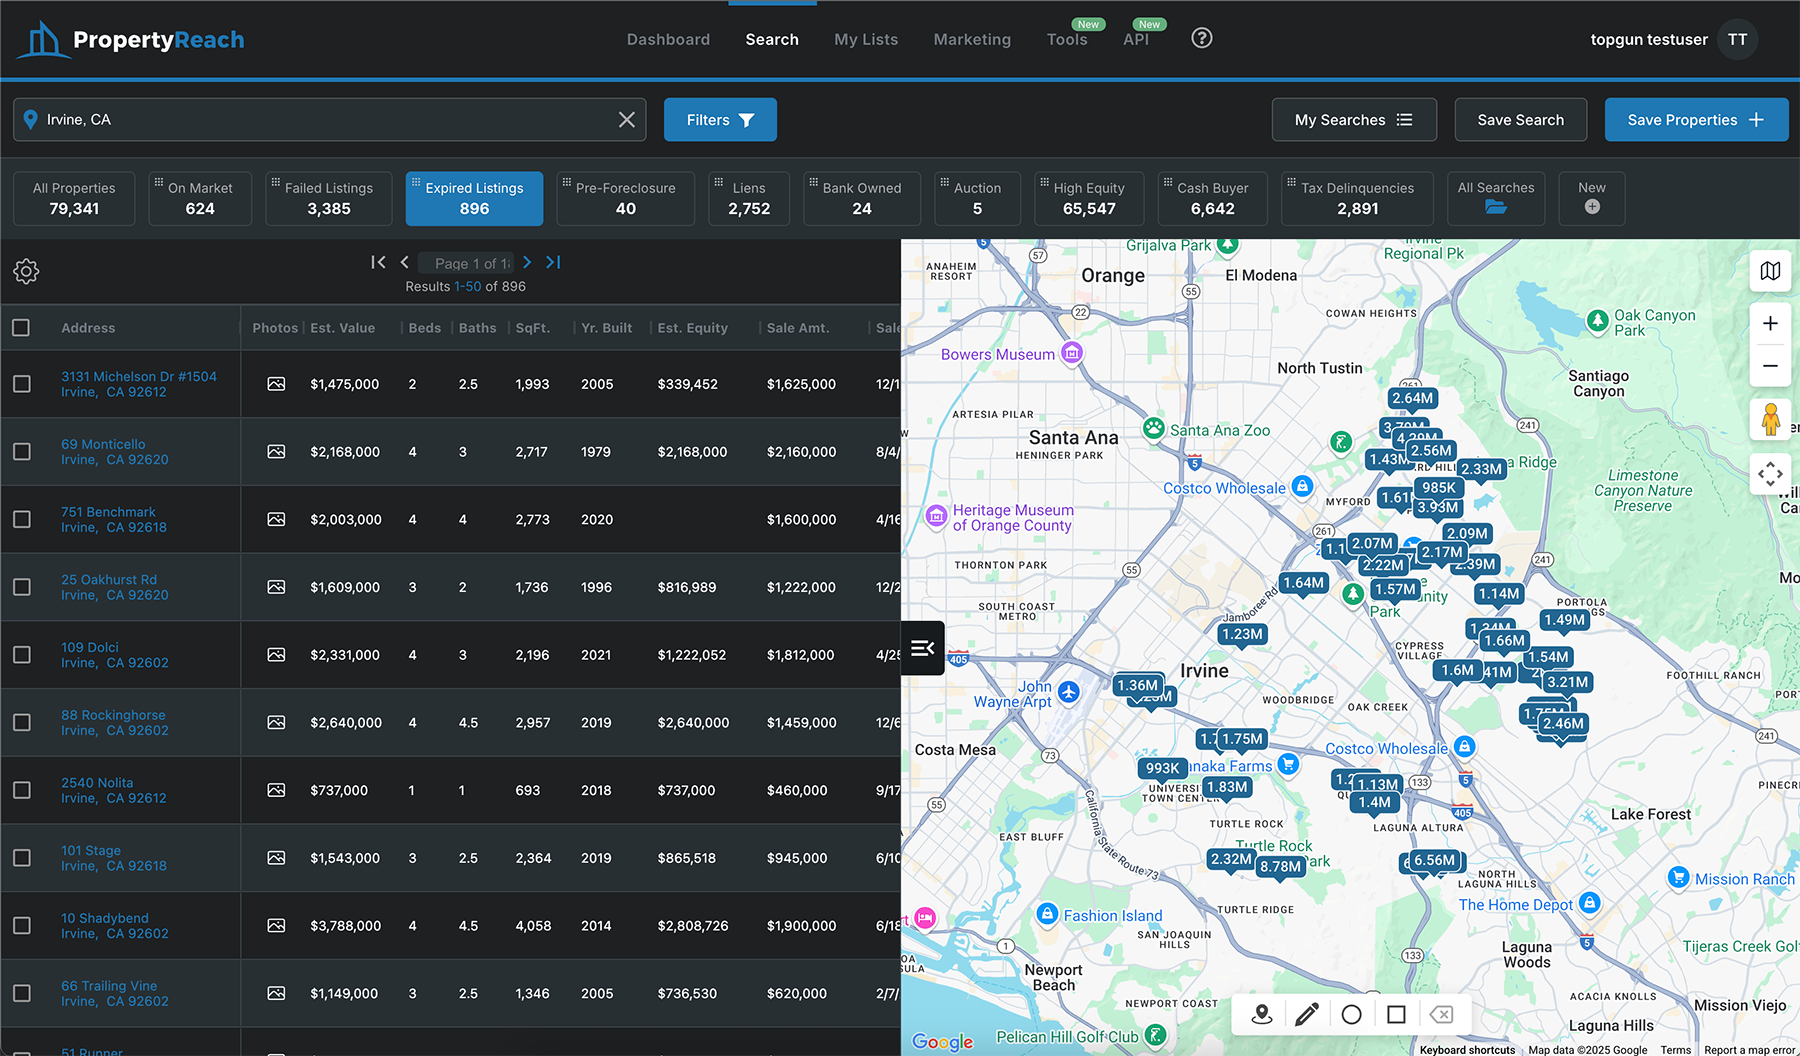The width and height of the screenshot is (1800, 1056).
Task: Check the 101 Stage row
Action: click(x=21, y=858)
